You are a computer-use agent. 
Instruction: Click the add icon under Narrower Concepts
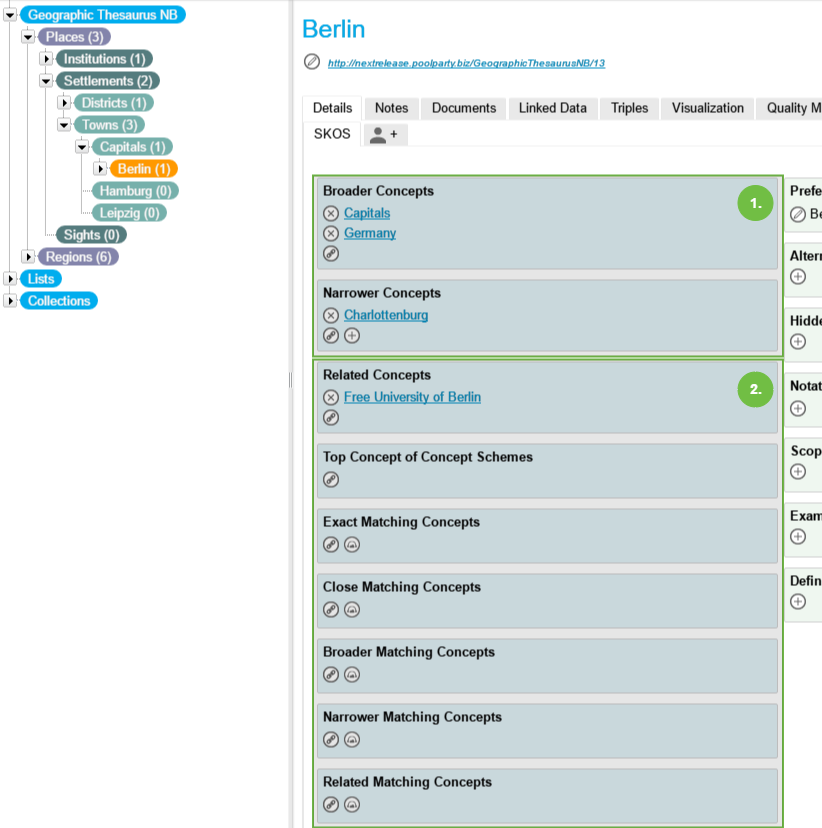point(352,335)
